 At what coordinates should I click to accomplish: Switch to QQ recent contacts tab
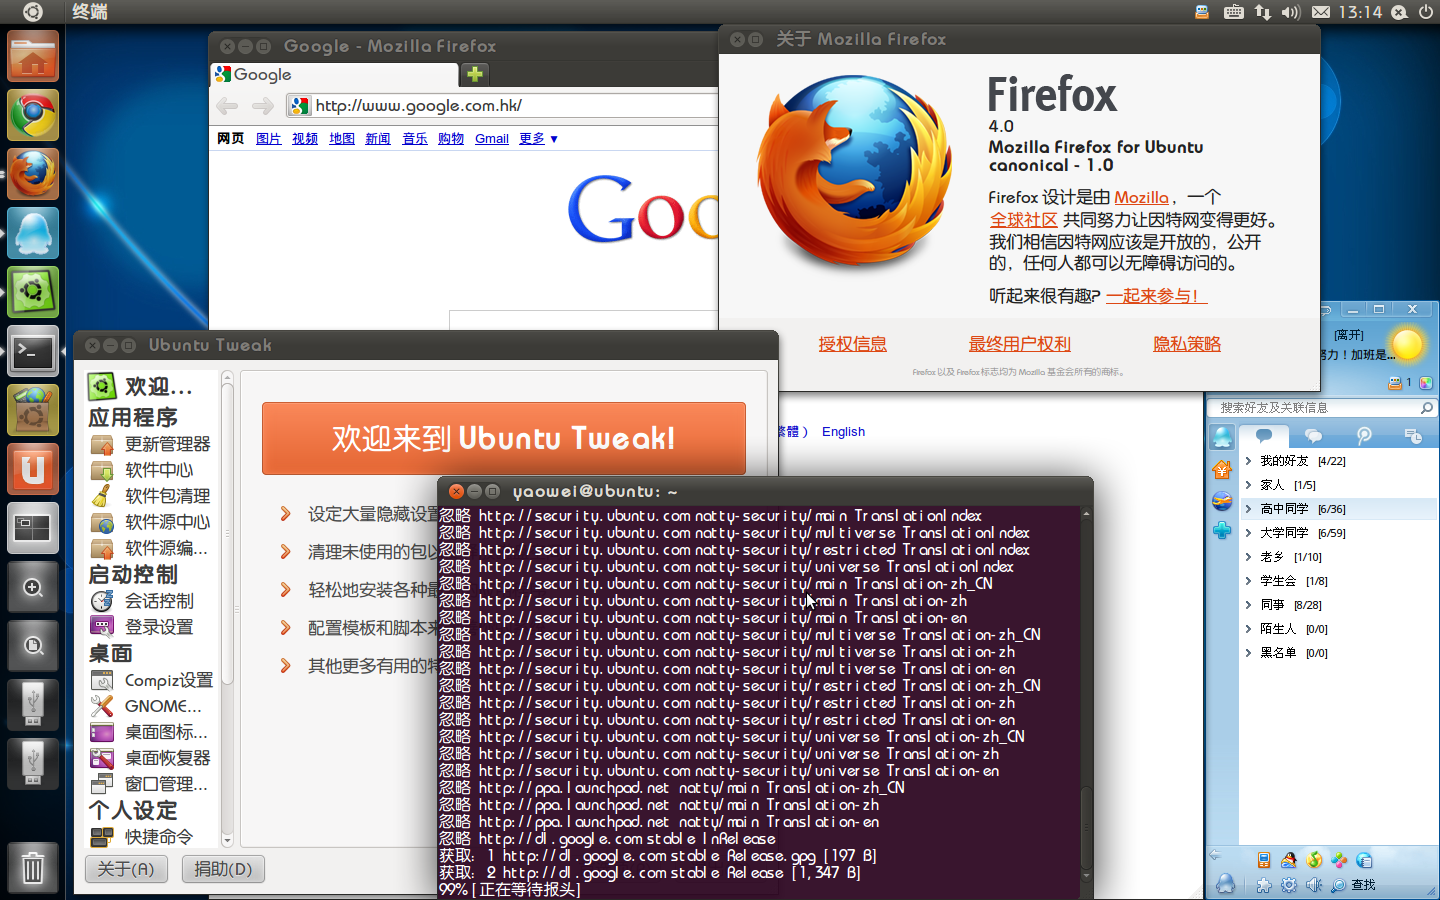click(x=1413, y=436)
